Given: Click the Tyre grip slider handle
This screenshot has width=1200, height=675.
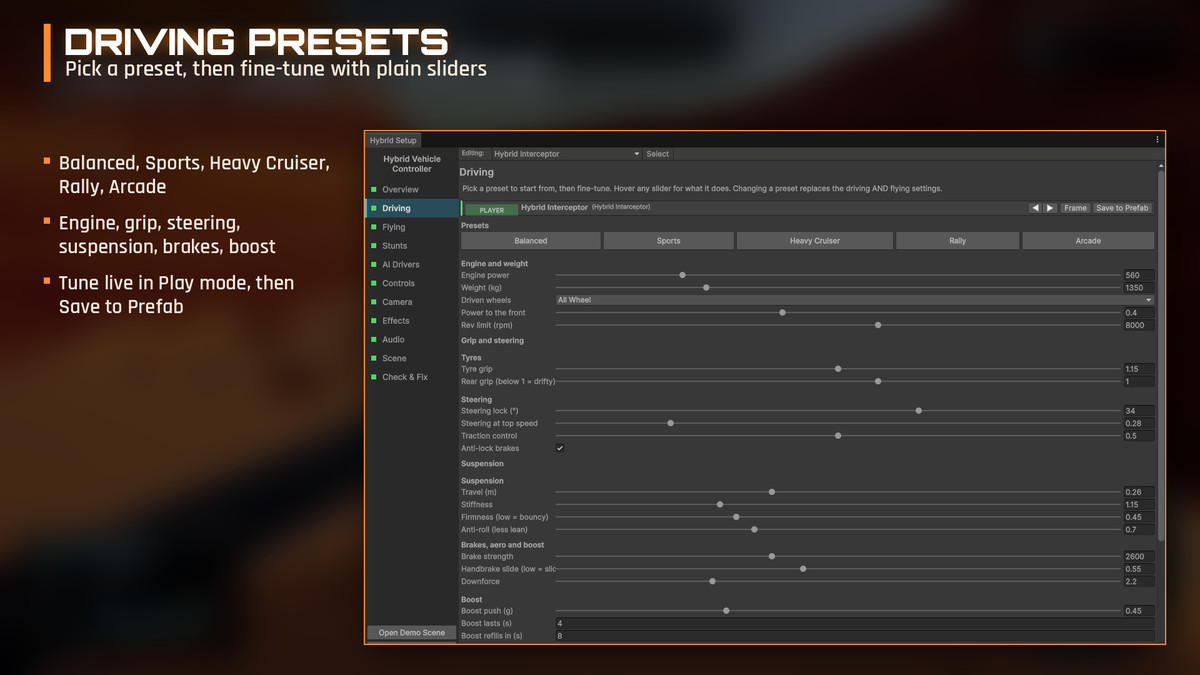Looking at the screenshot, I should point(838,369).
